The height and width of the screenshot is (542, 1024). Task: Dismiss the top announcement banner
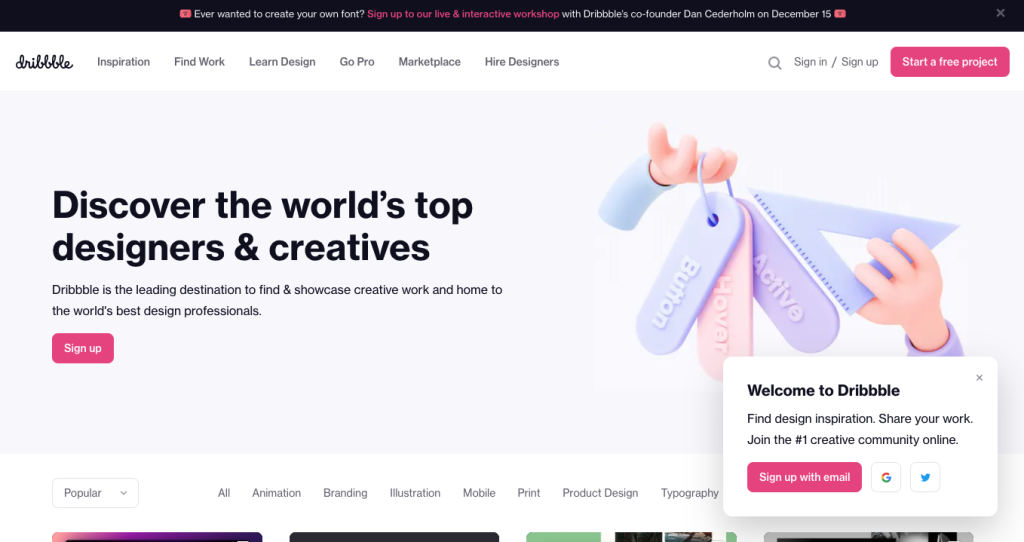pos(1000,13)
